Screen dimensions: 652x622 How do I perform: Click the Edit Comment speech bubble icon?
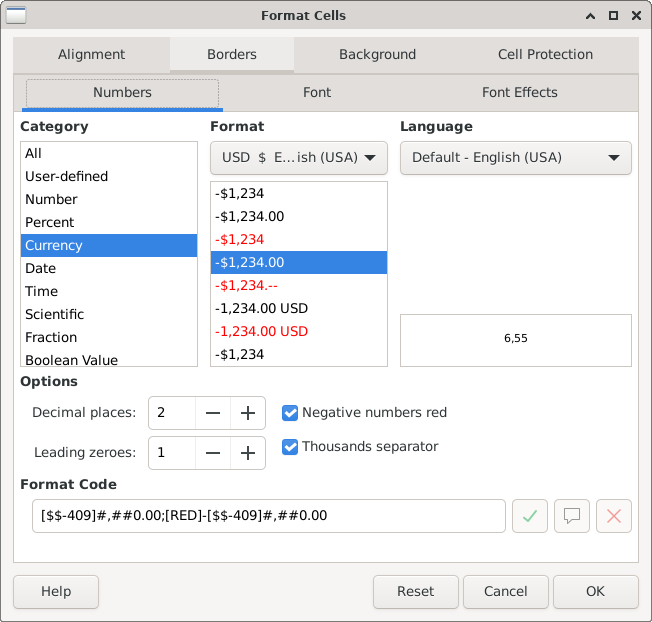[572, 516]
